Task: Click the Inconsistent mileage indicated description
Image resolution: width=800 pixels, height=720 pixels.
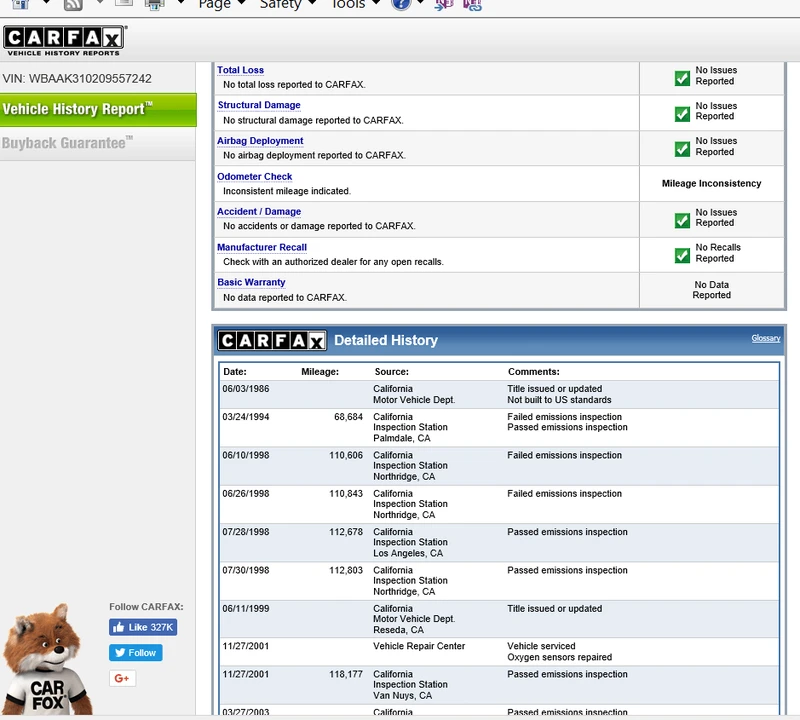Action: (287, 191)
